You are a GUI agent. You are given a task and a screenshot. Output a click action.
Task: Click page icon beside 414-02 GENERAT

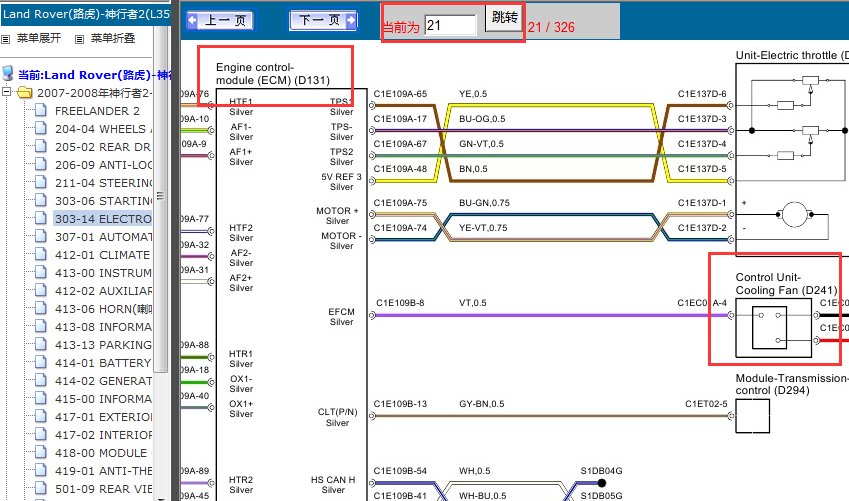[x=41, y=380]
